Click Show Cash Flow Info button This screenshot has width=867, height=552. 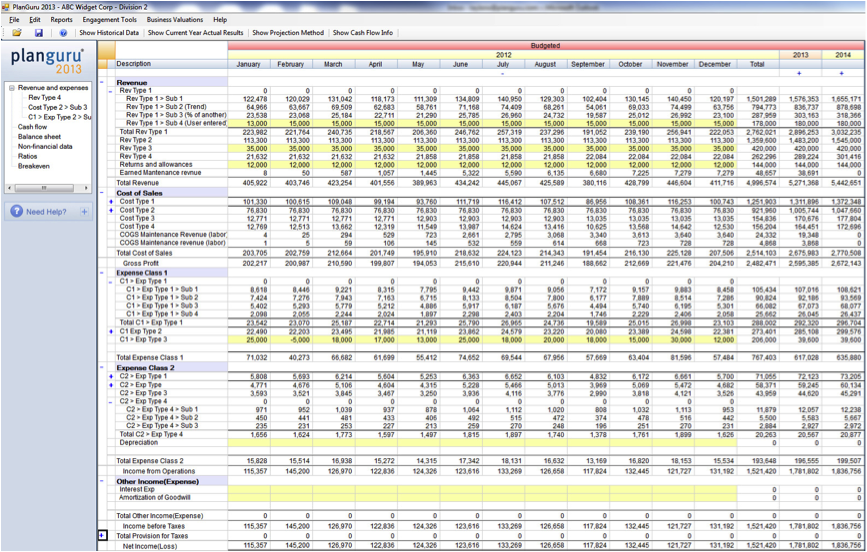(363, 33)
